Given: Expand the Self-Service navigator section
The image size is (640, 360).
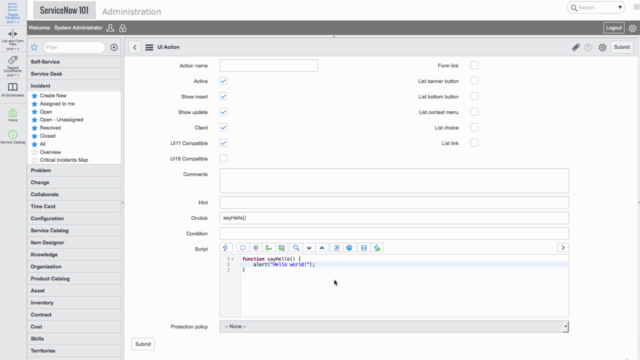Looking at the screenshot, I should point(74,62).
